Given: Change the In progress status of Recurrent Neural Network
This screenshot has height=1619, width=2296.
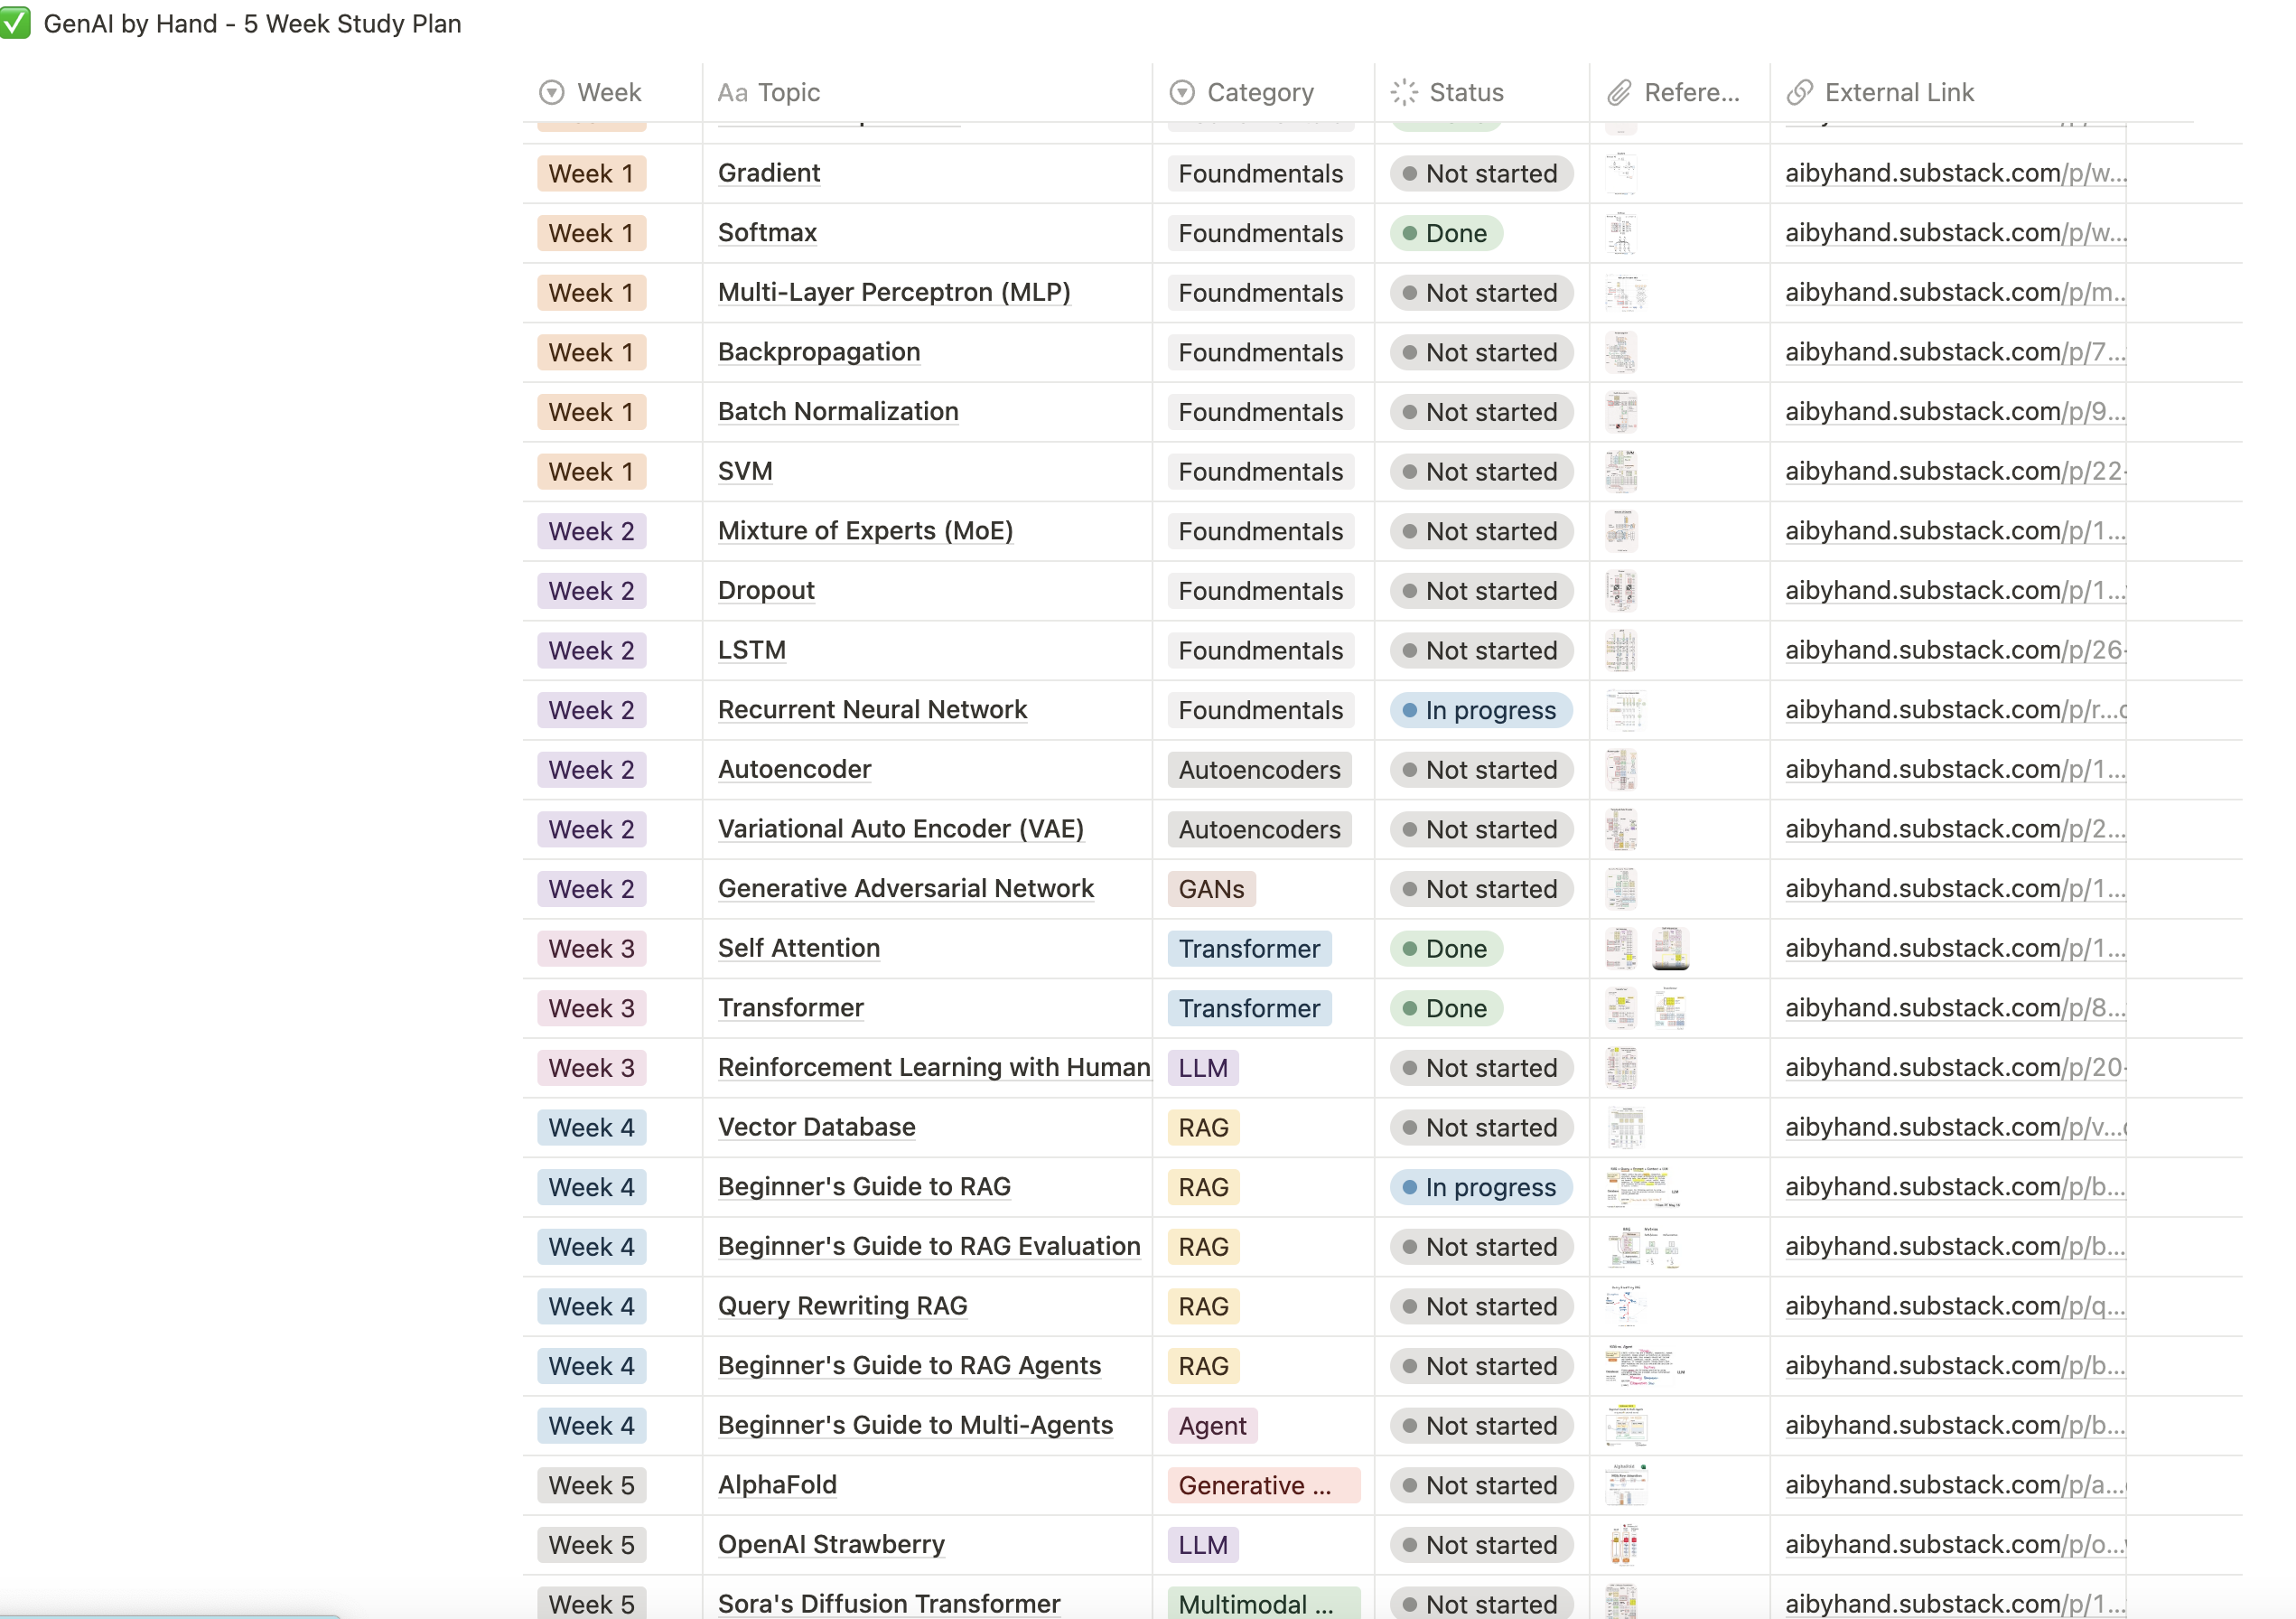Looking at the screenshot, I should point(1480,710).
